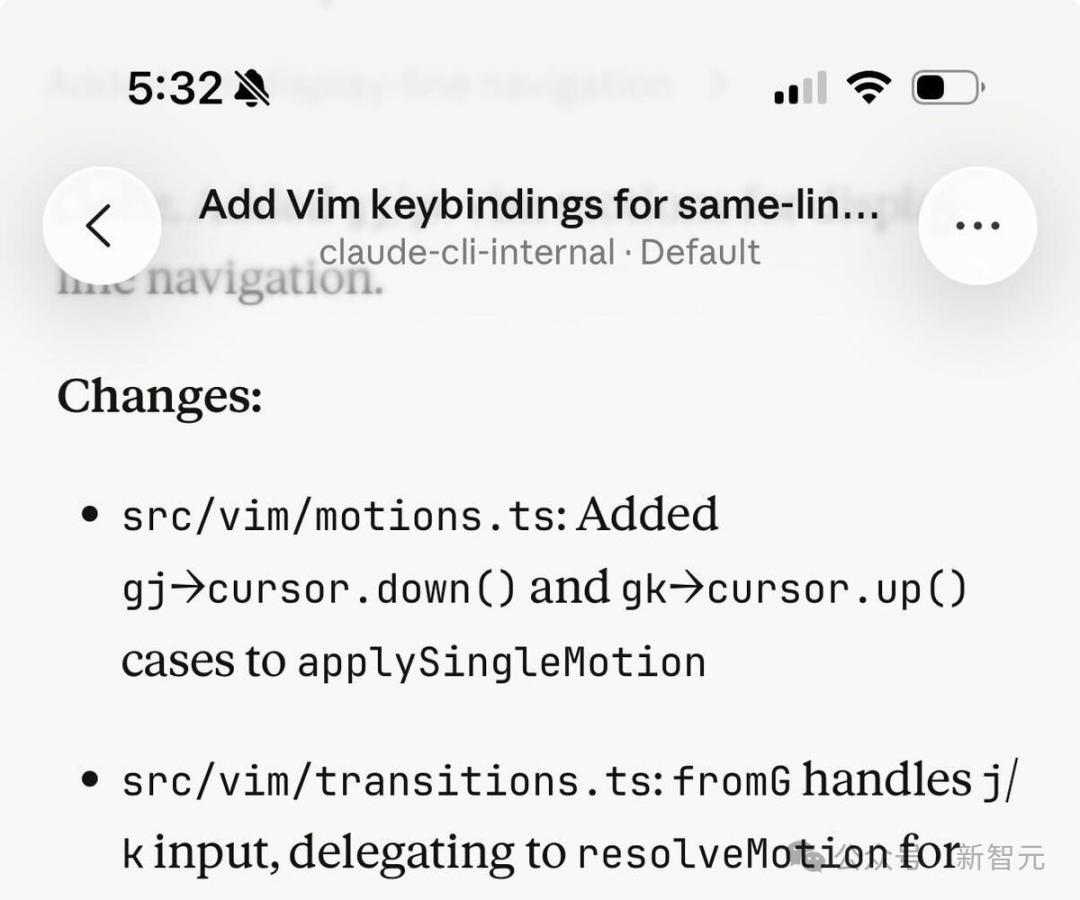Screen dimensions: 1080x900
Task: Click the 新智元 watermark text
Action: coord(1000,857)
